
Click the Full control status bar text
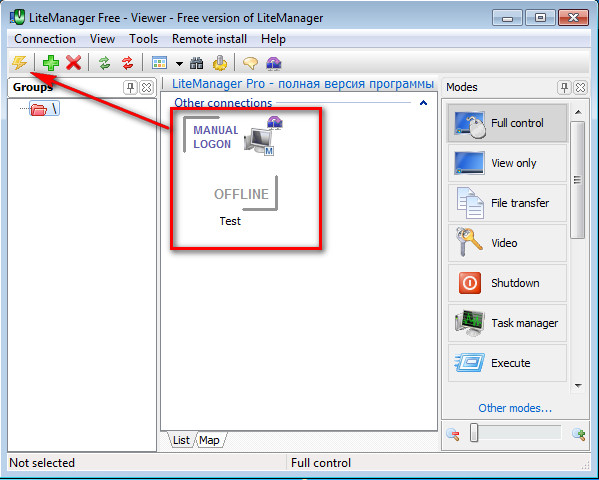pos(321,463)
